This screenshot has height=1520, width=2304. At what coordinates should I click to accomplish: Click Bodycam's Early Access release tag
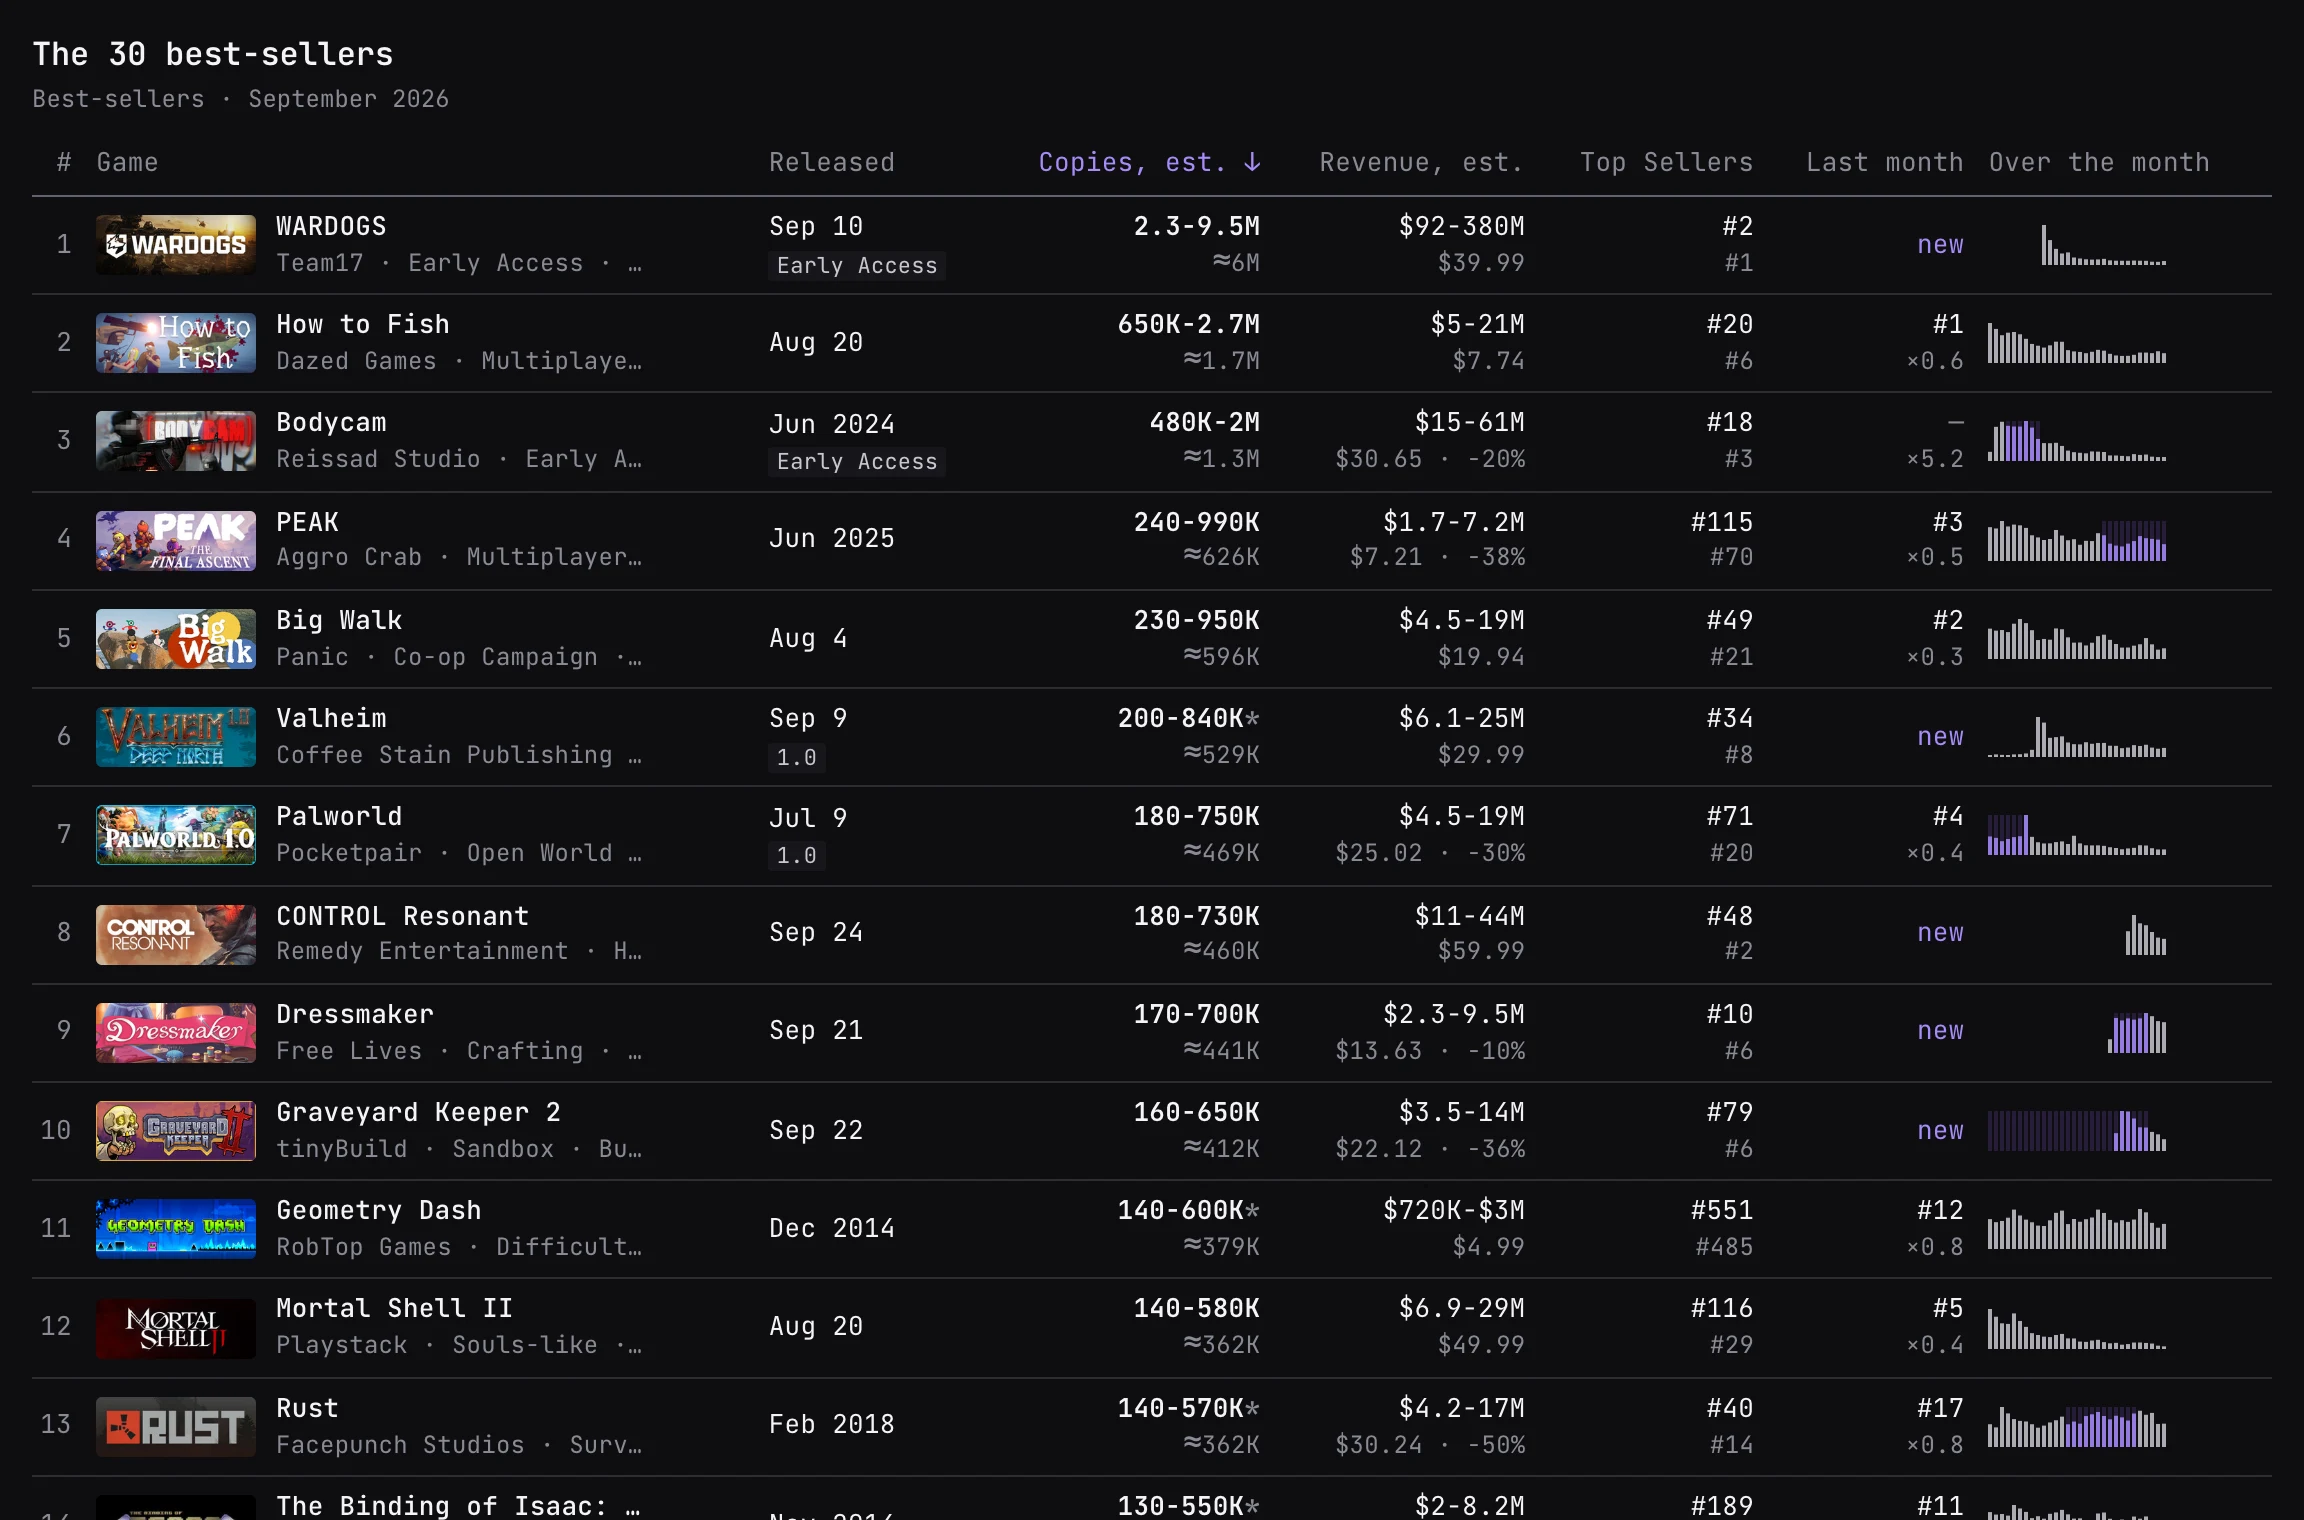pyautogui.click(x=857, y=461)
